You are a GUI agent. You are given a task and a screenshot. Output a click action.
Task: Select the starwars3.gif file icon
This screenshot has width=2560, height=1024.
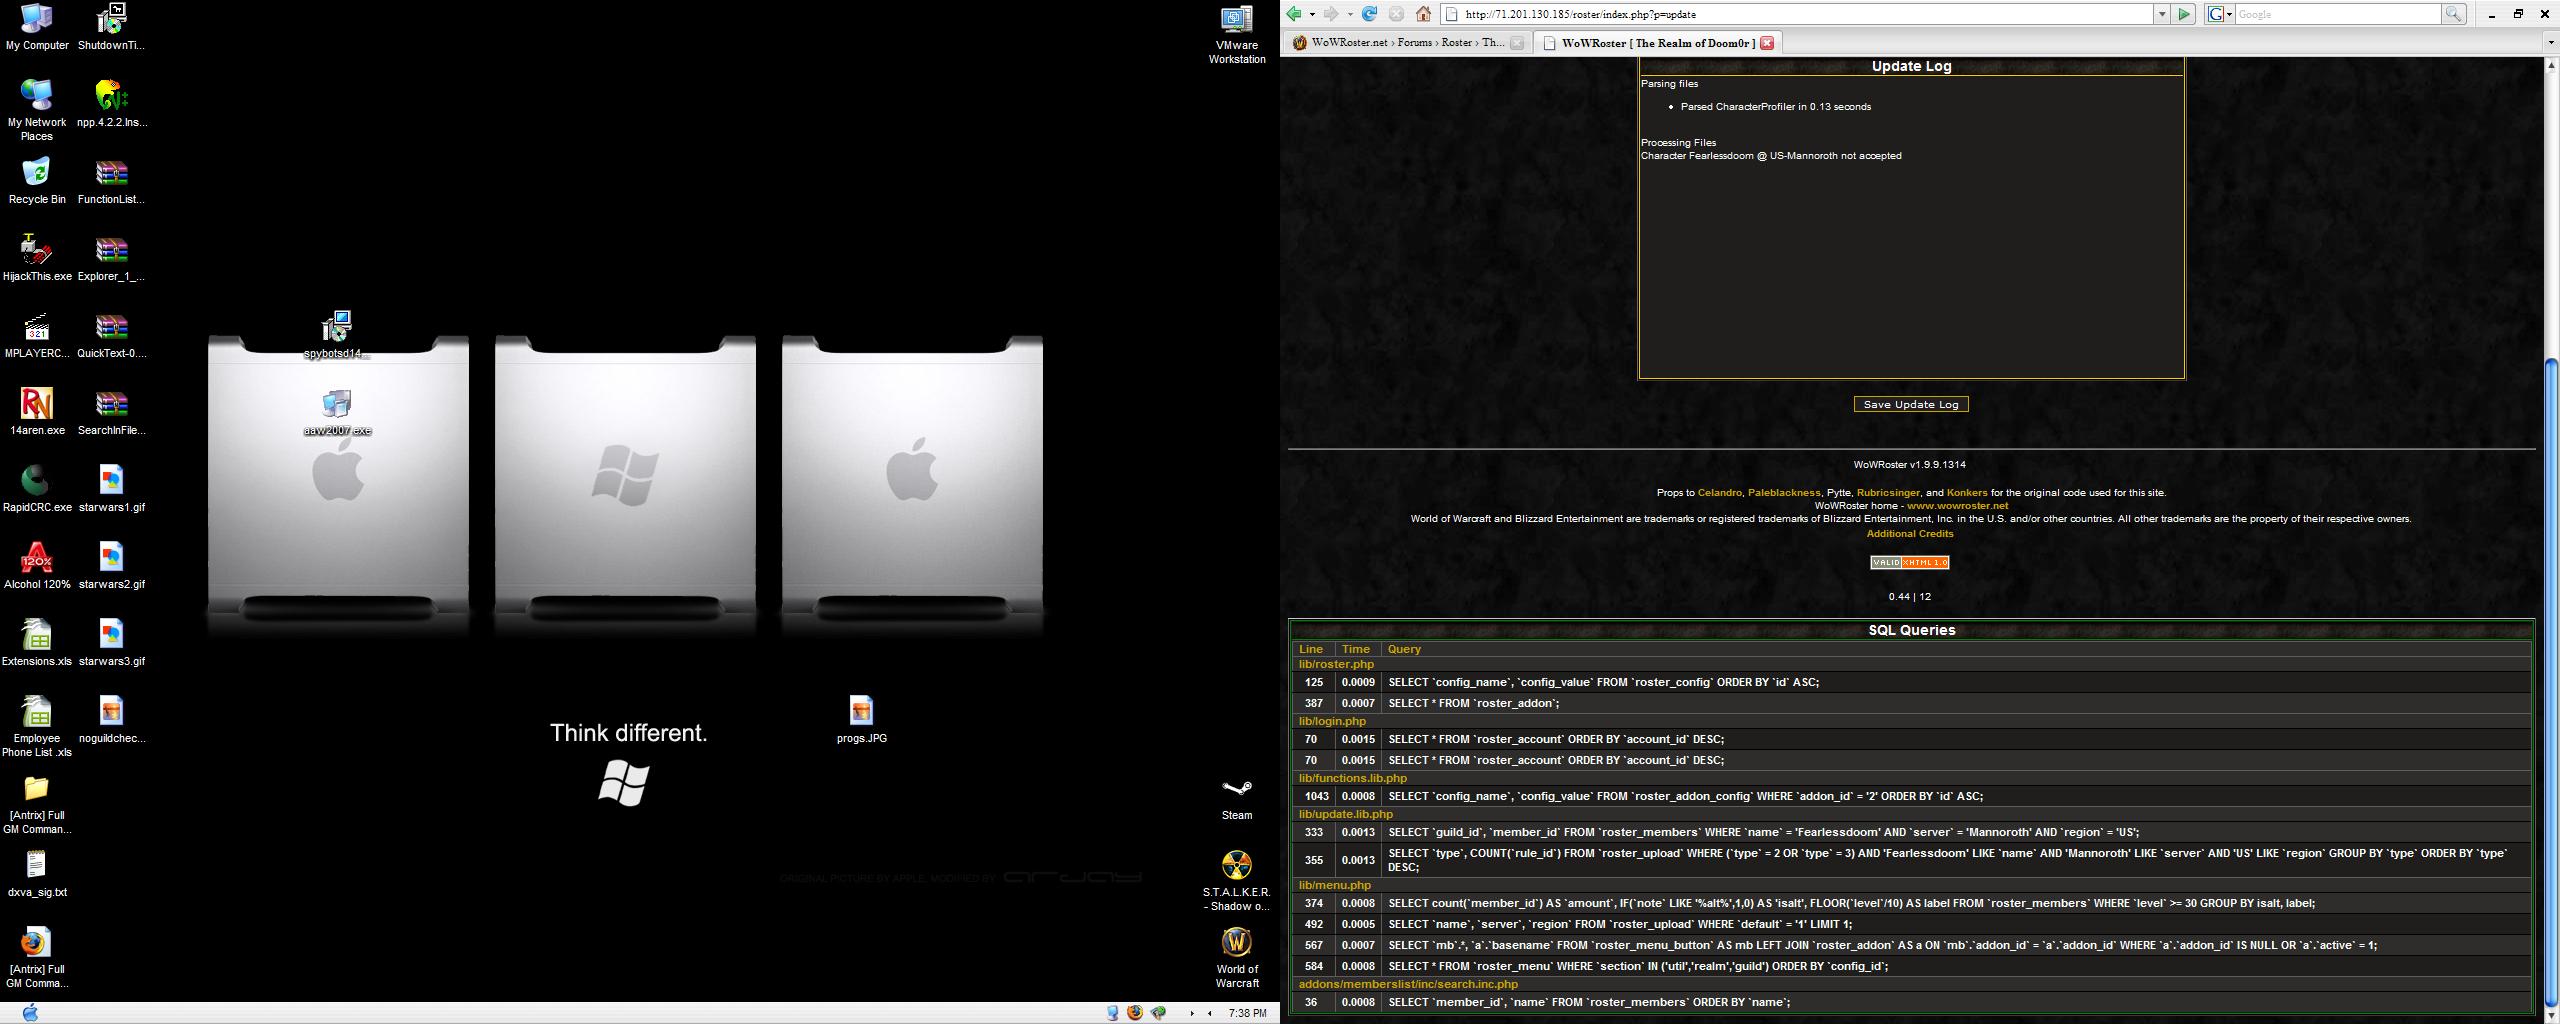tap(111, 642)
